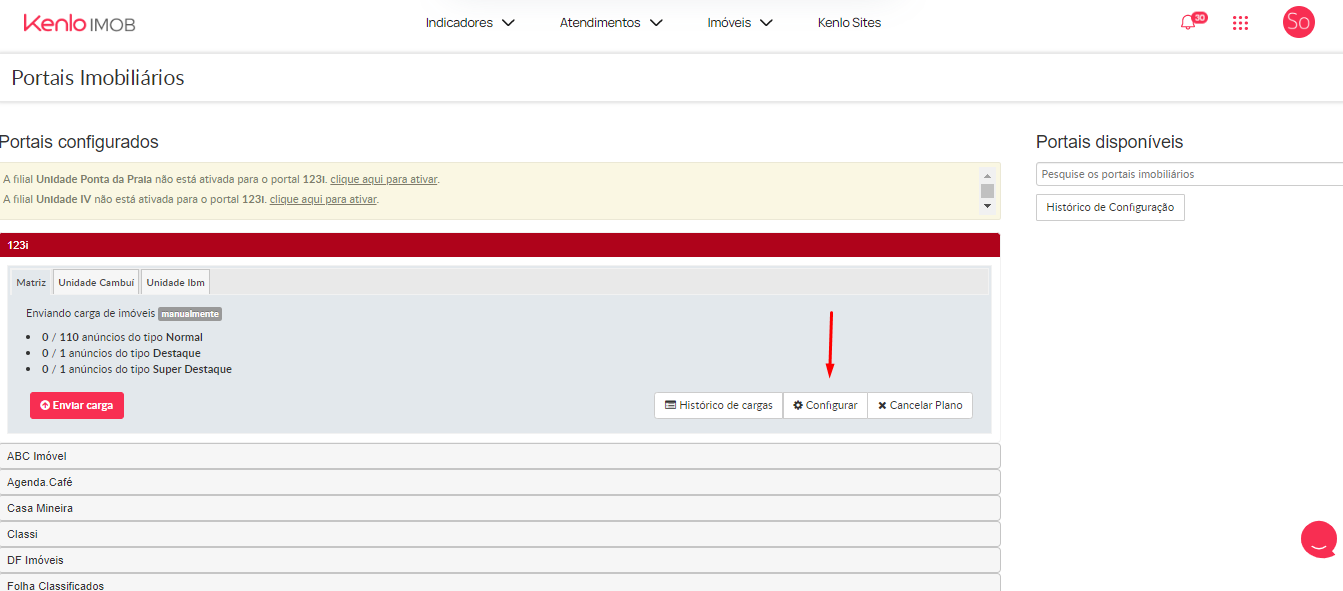1343x591 pixels.
Task: Click the Portais Imobiliários page title
Action: coord(98,78)
